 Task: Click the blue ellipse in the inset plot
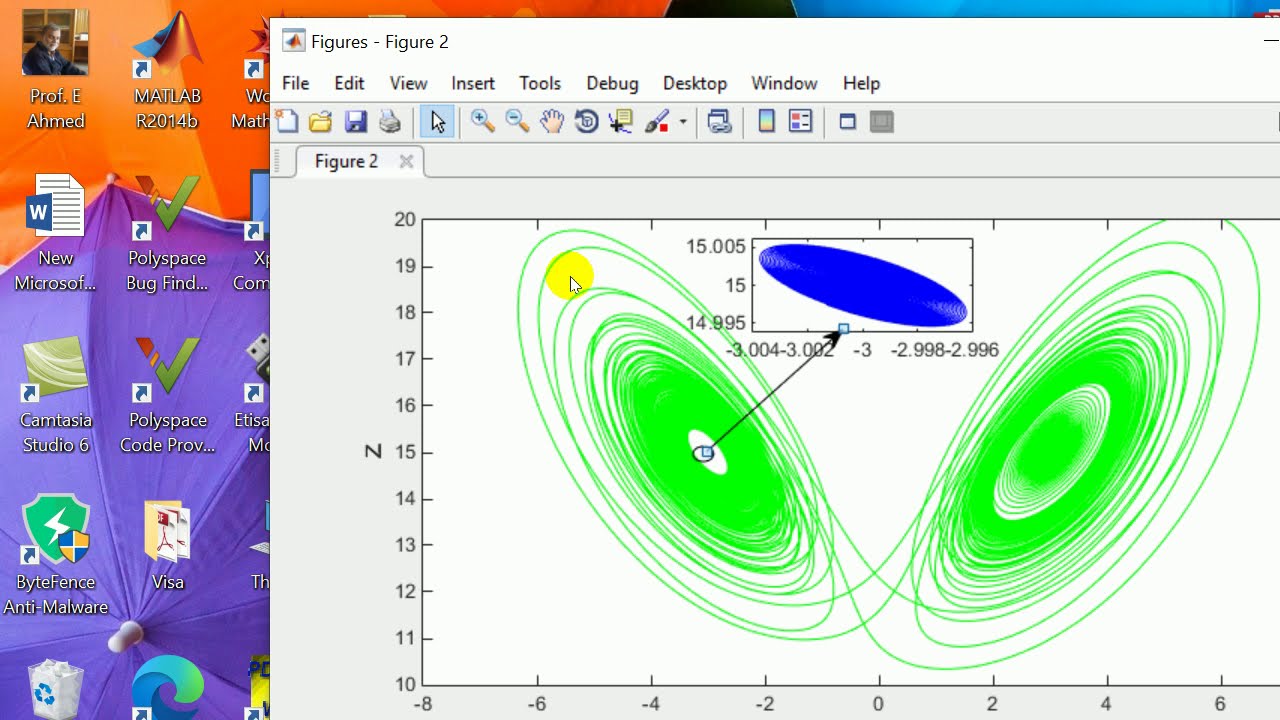coord(864,286)
